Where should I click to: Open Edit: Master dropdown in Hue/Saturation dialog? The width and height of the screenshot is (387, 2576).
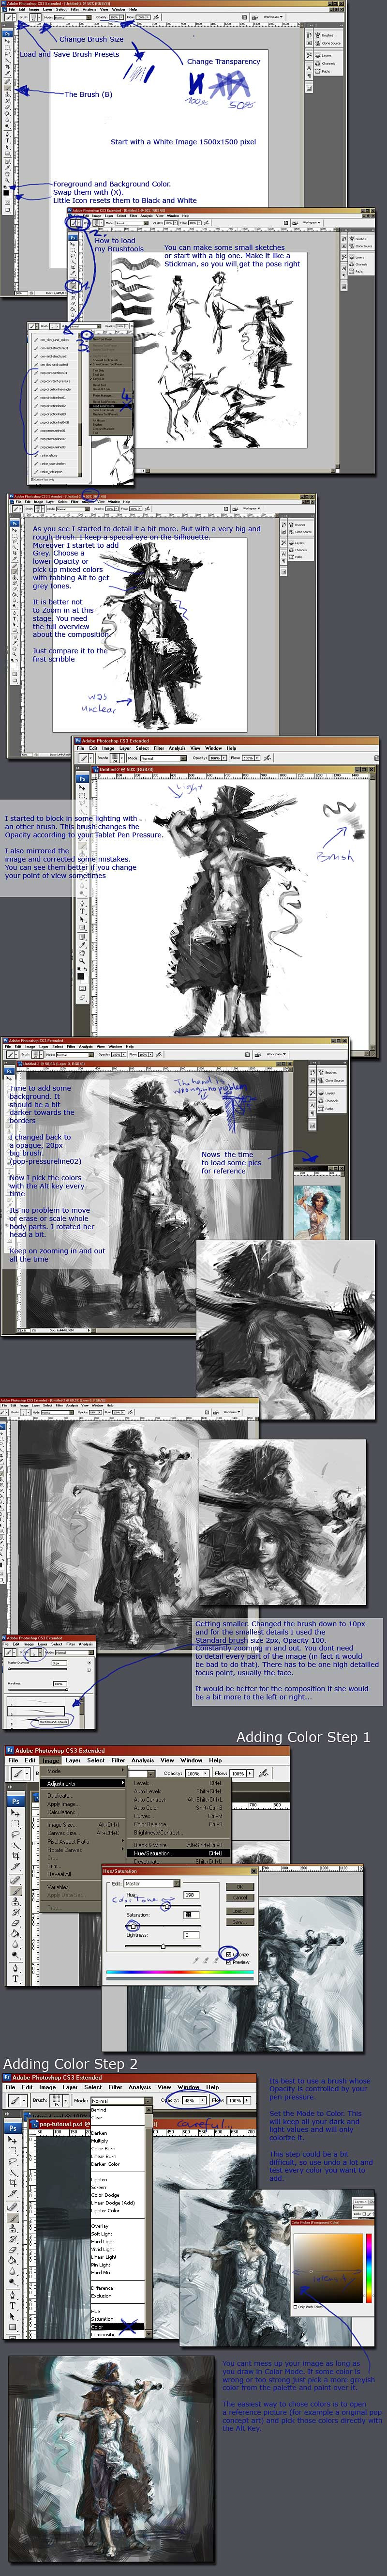152,1883
